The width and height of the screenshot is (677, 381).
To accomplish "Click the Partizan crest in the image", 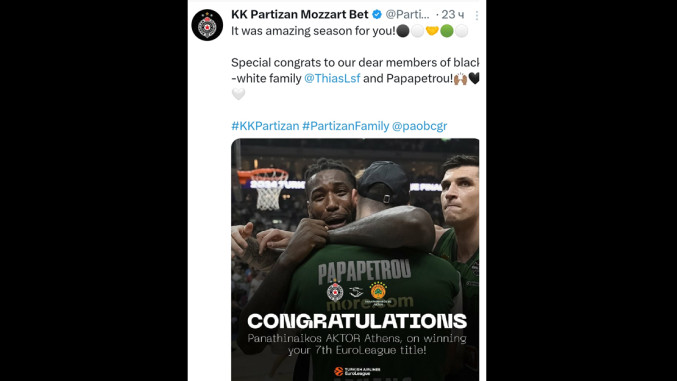I will pos(335,291).
